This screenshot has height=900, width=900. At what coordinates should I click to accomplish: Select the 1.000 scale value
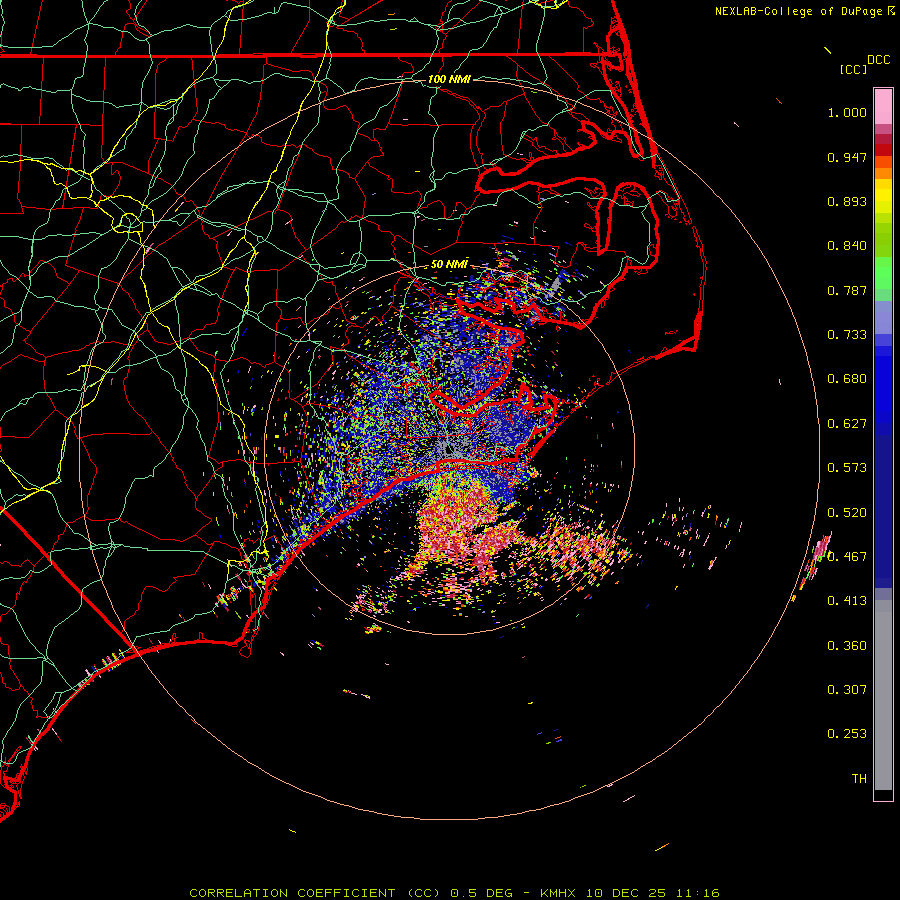click(x=847, y=112)
